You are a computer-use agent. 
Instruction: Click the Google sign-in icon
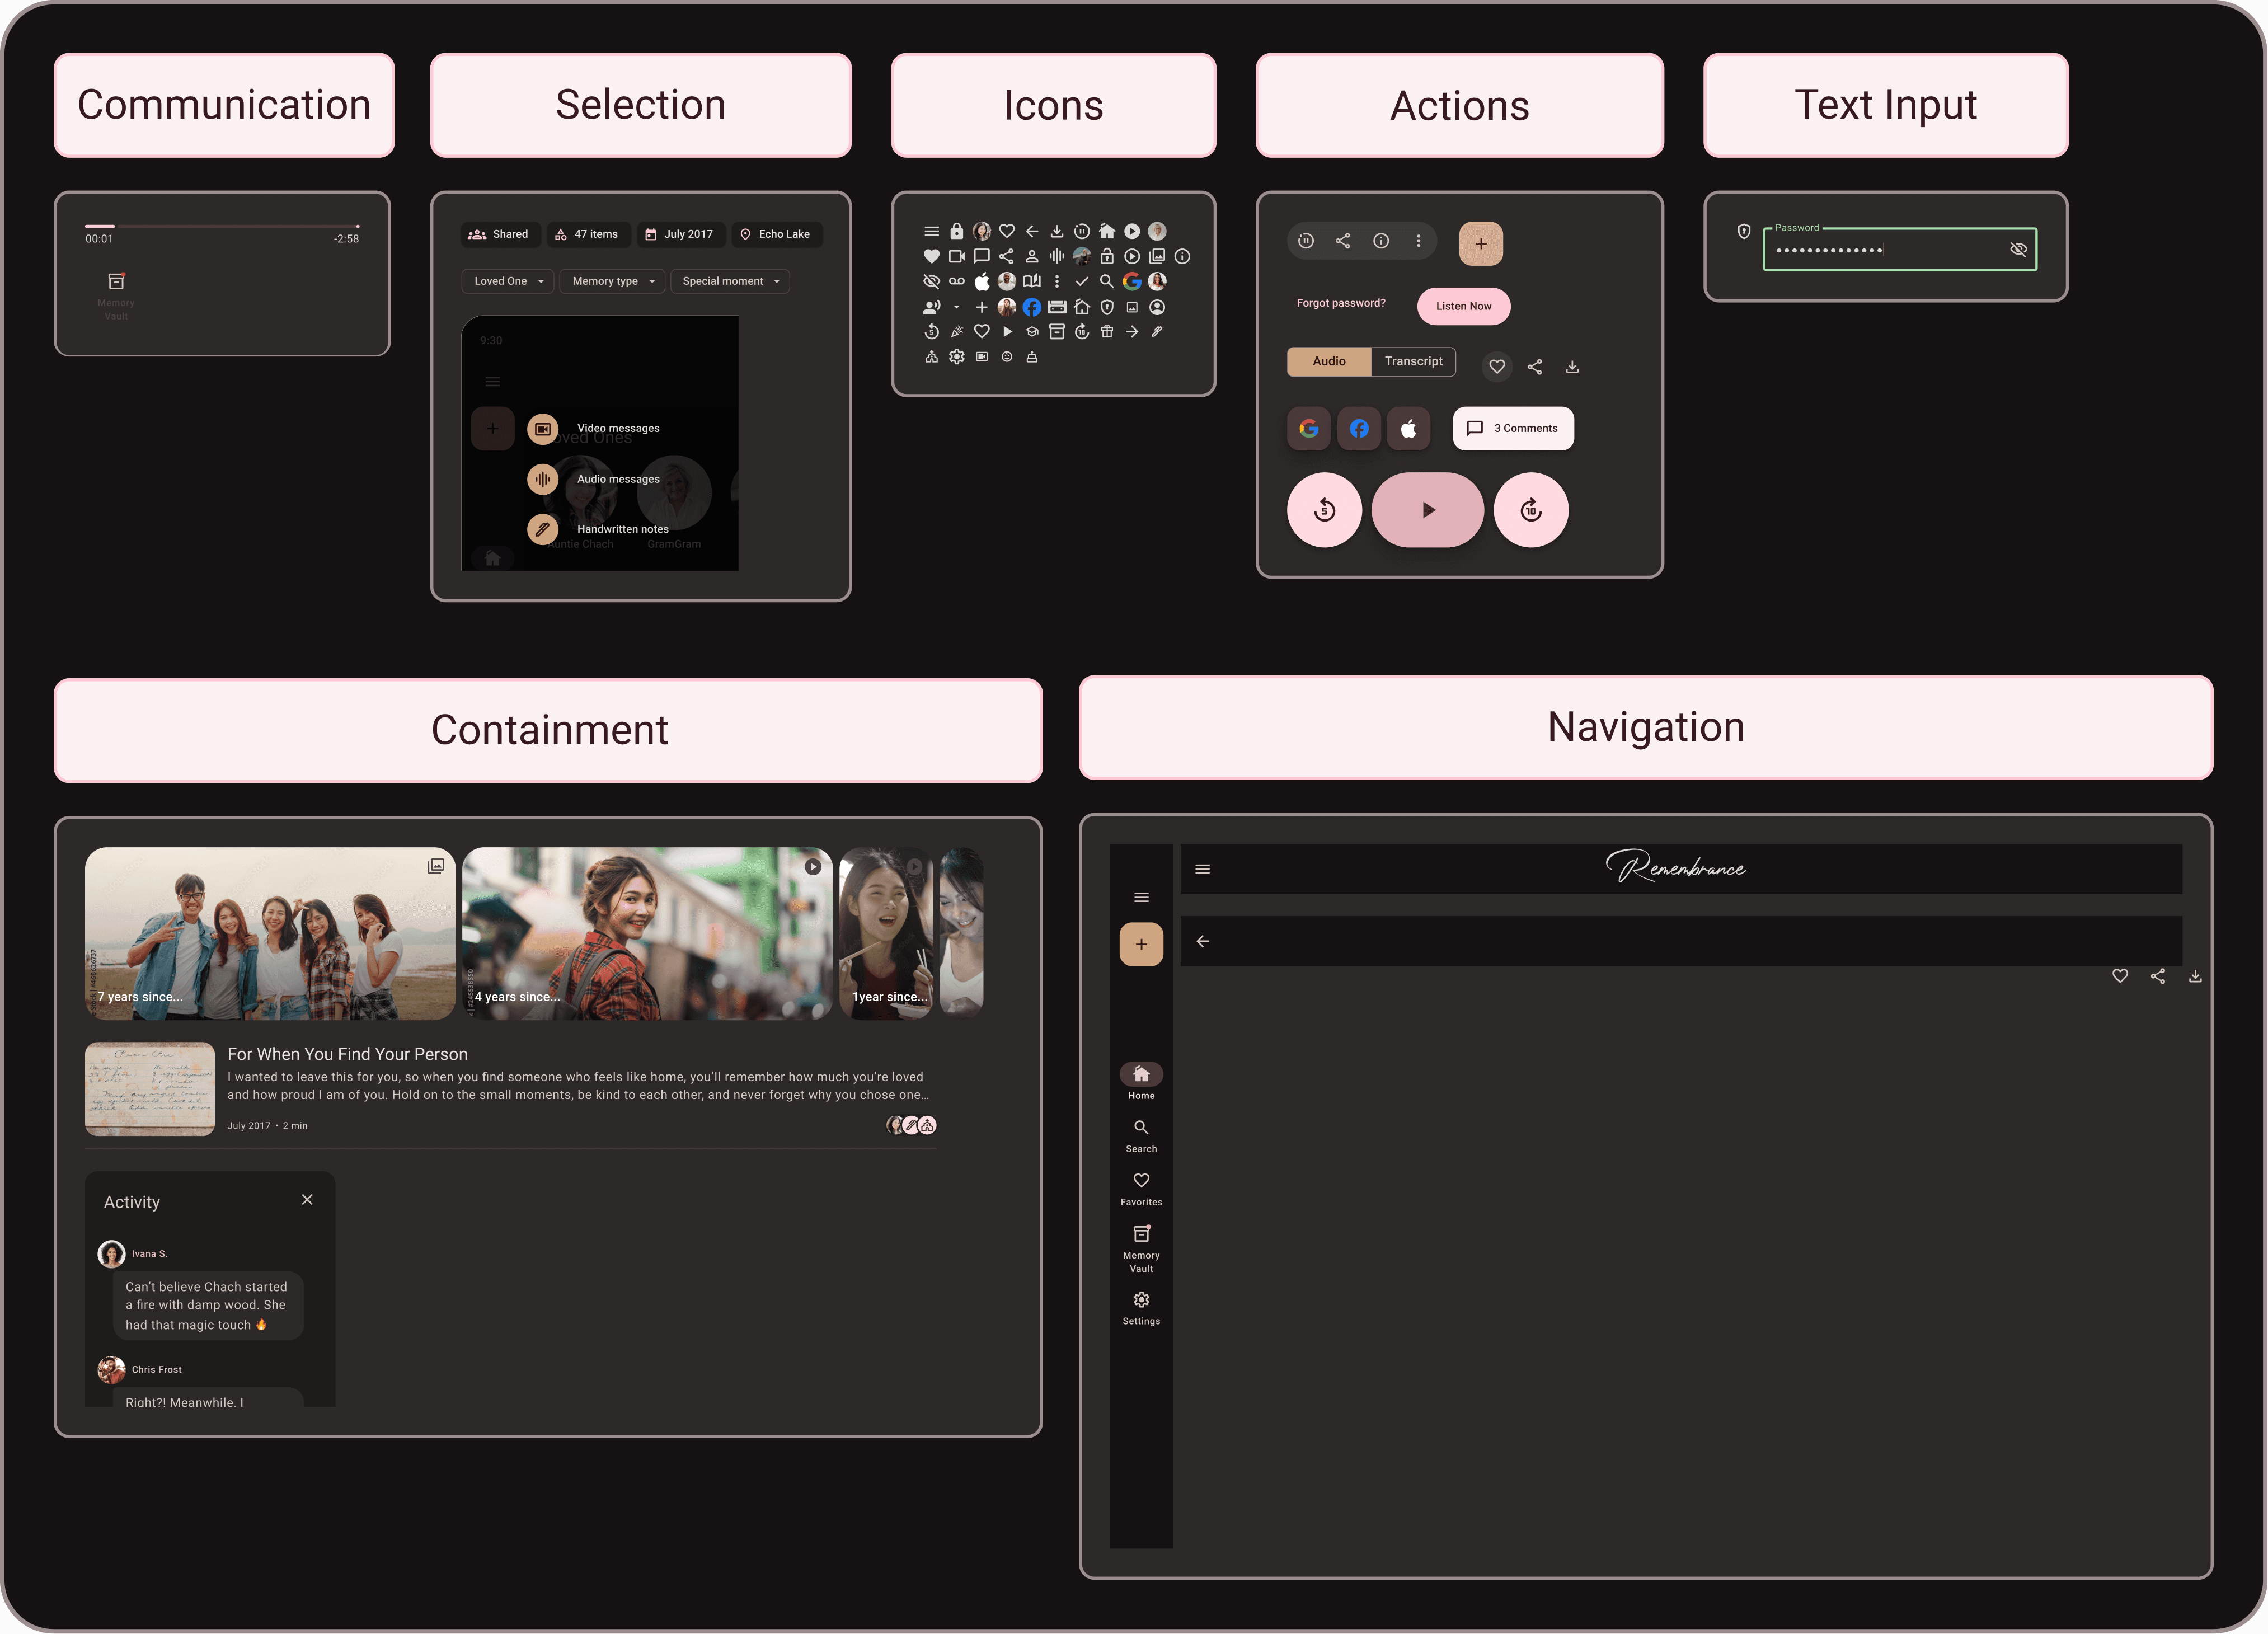click(x=1308, y=428)
